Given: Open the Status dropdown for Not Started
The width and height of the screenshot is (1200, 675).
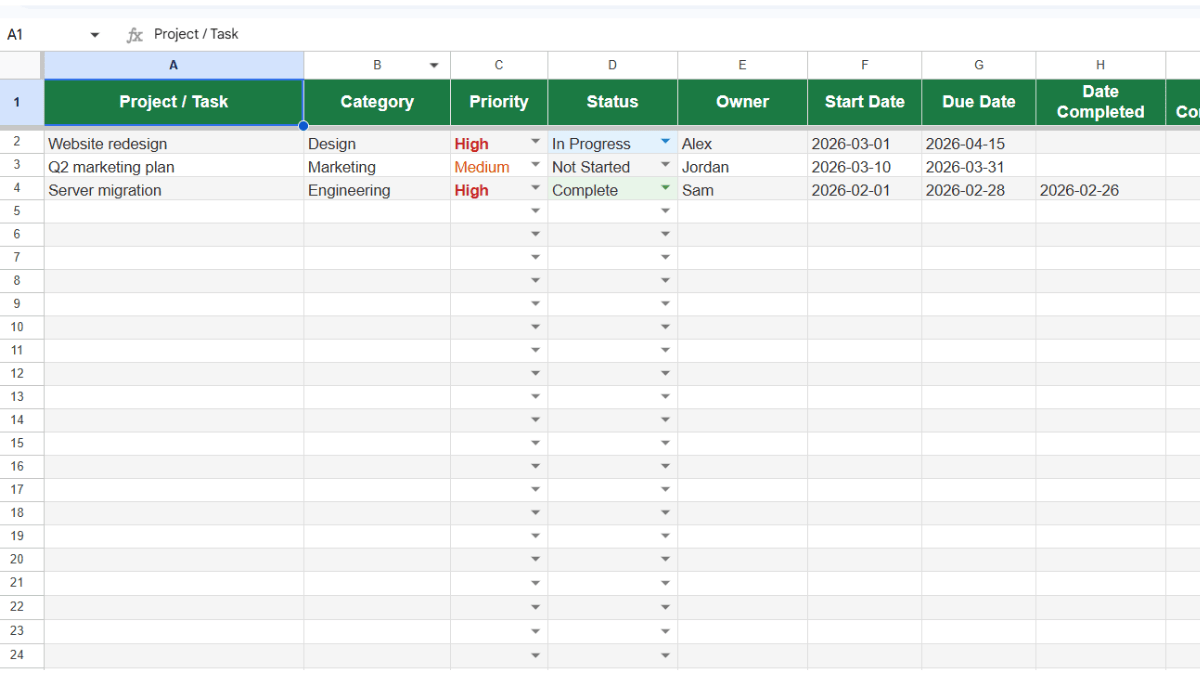Looking at the screenshot, I should coord(666,167).
